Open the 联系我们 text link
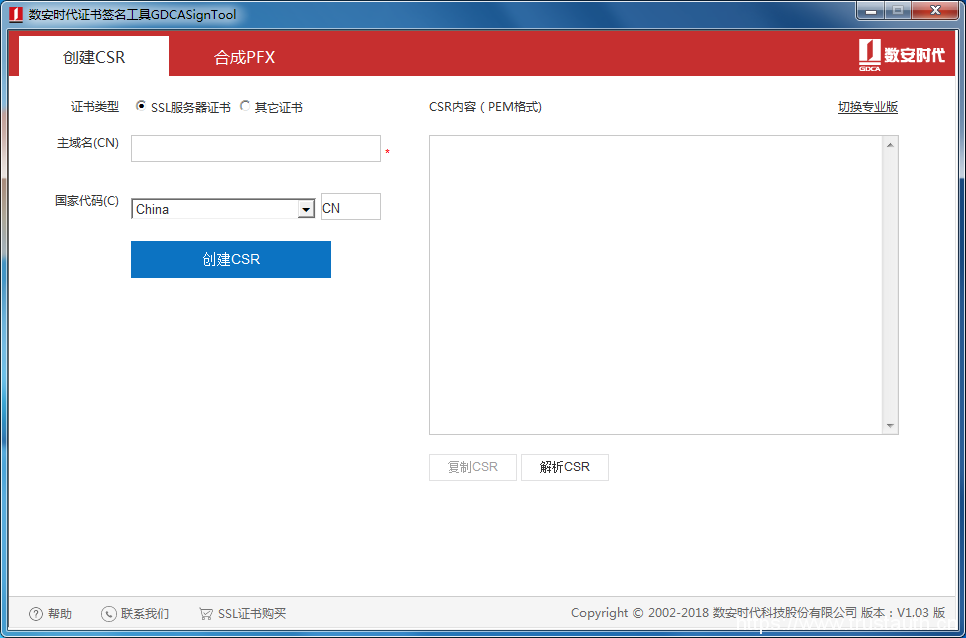The width and height of the screenshot is (966, 638). pyautogui.click(x=145, y=614)
